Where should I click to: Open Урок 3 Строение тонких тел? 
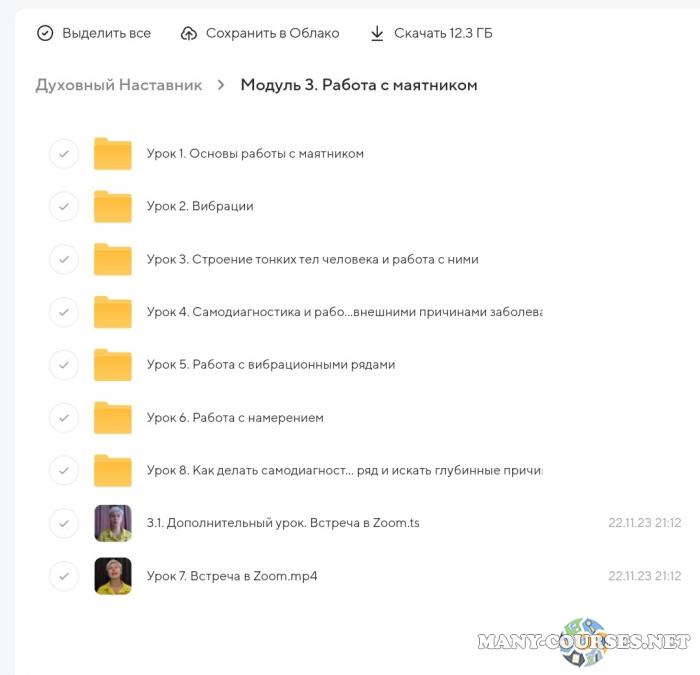[312, 259]
